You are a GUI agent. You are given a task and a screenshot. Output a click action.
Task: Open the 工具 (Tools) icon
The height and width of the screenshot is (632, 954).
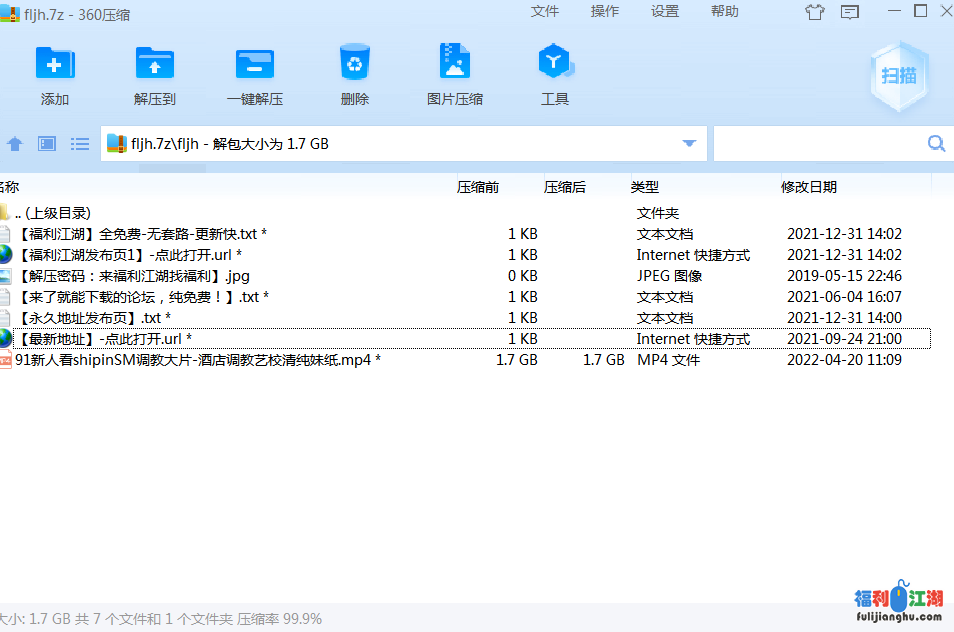click(555, 64)
